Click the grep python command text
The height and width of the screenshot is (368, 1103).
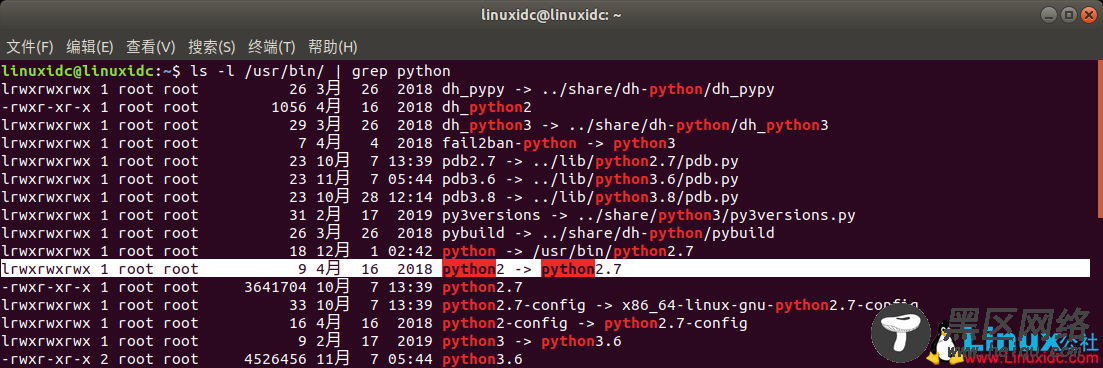[401, 72]
